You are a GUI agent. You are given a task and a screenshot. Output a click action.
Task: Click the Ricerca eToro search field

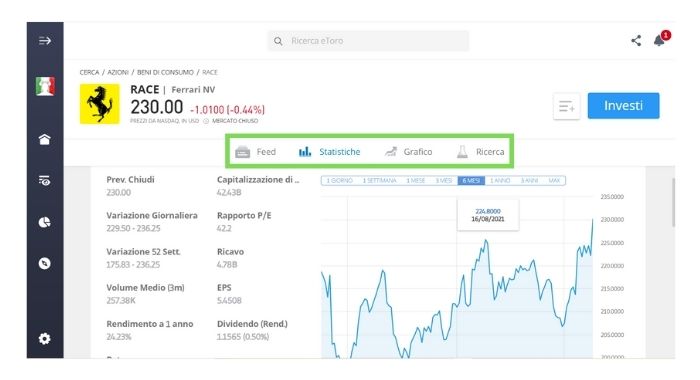368,41
